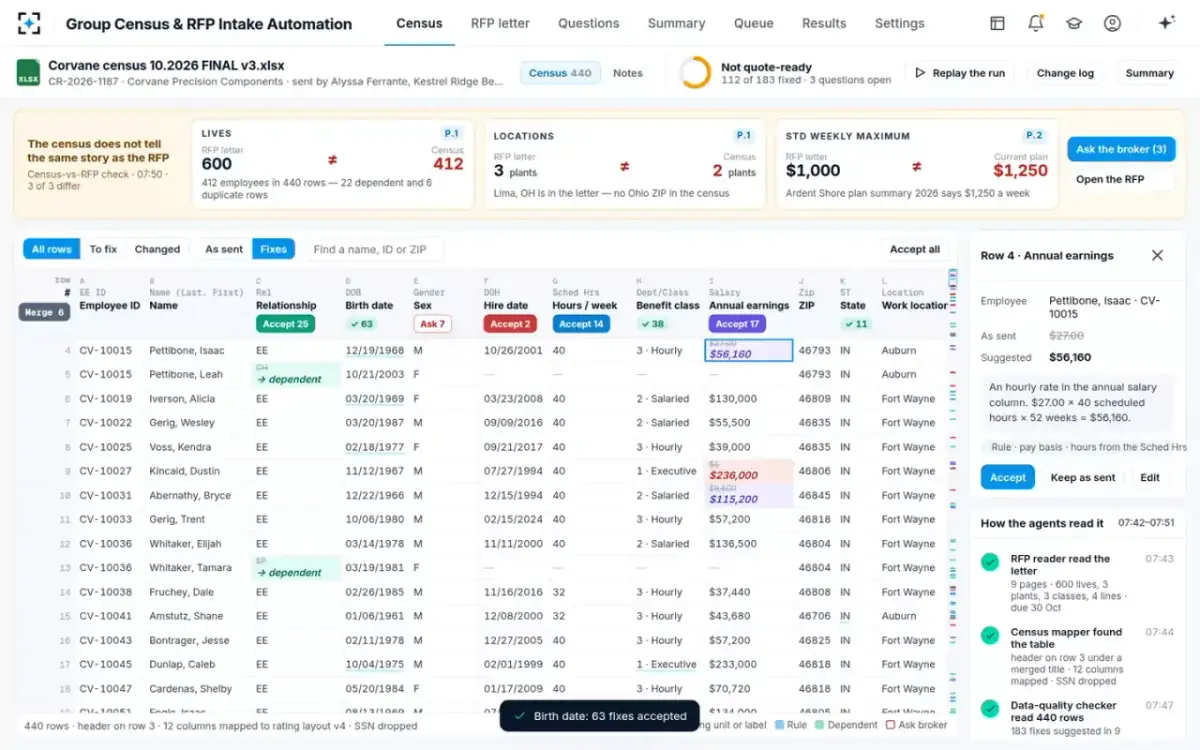The width and height of the screenshot is (1200, 750).
Task: Click employee ID CV-10047
Action: coord(105,689)
